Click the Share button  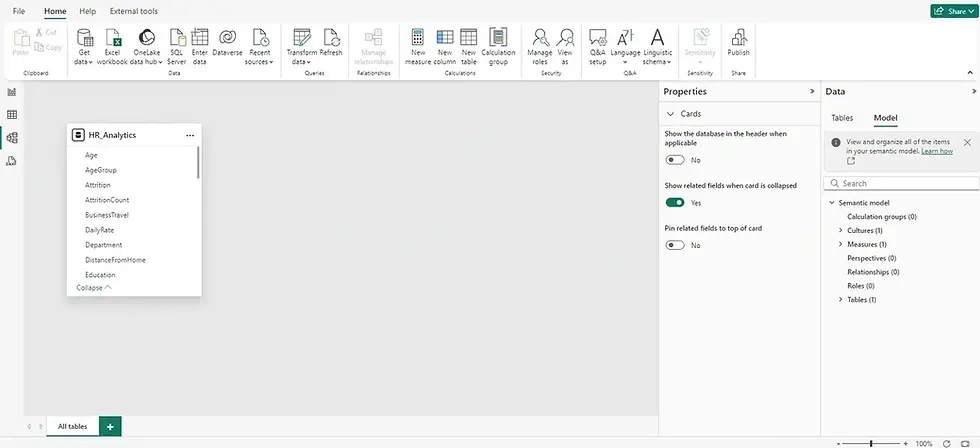click(952, 11)
